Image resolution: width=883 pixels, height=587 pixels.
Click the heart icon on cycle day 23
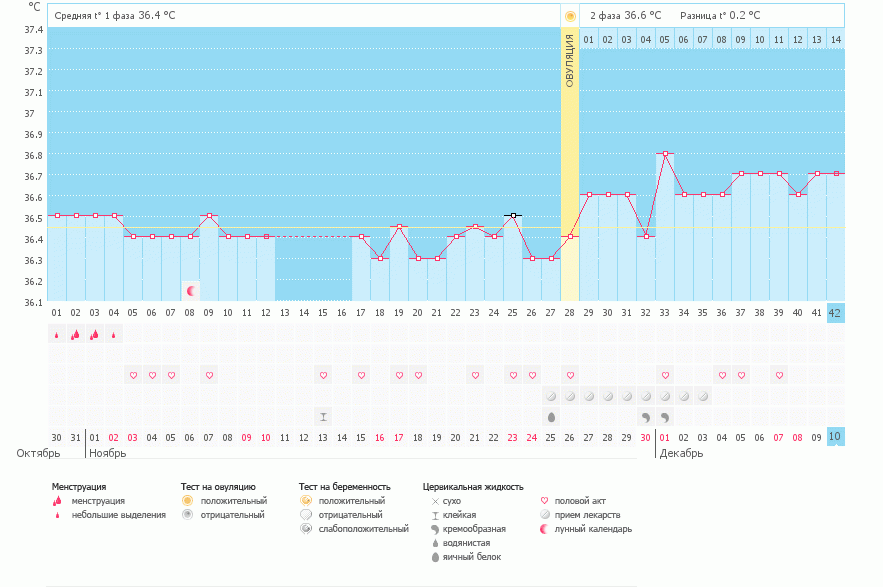coord(475,375)
